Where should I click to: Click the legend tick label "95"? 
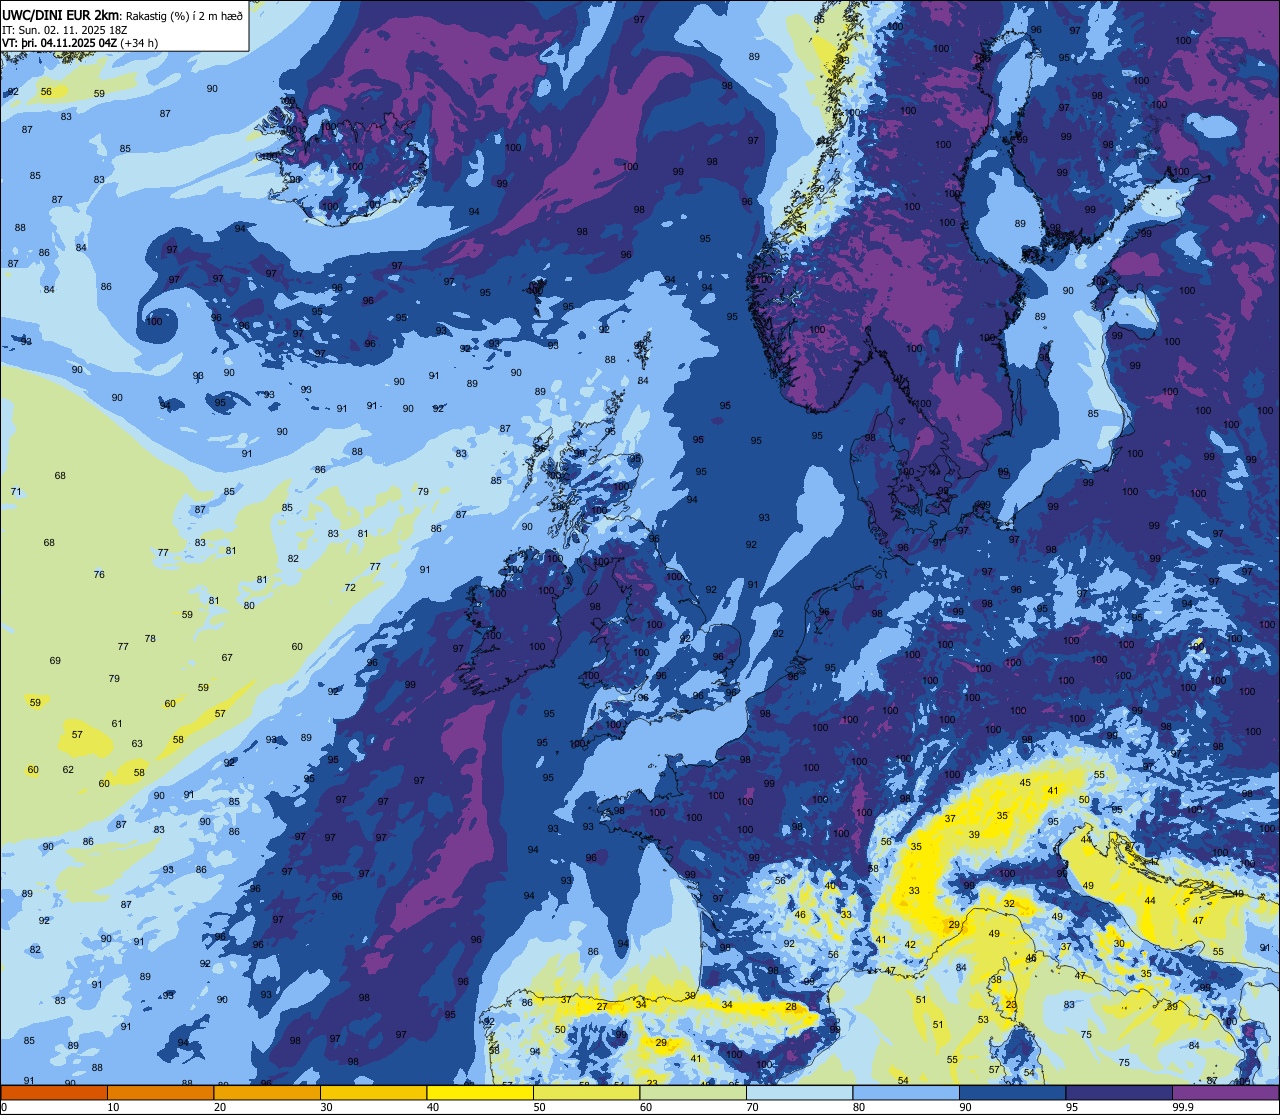point(1071,1107)
